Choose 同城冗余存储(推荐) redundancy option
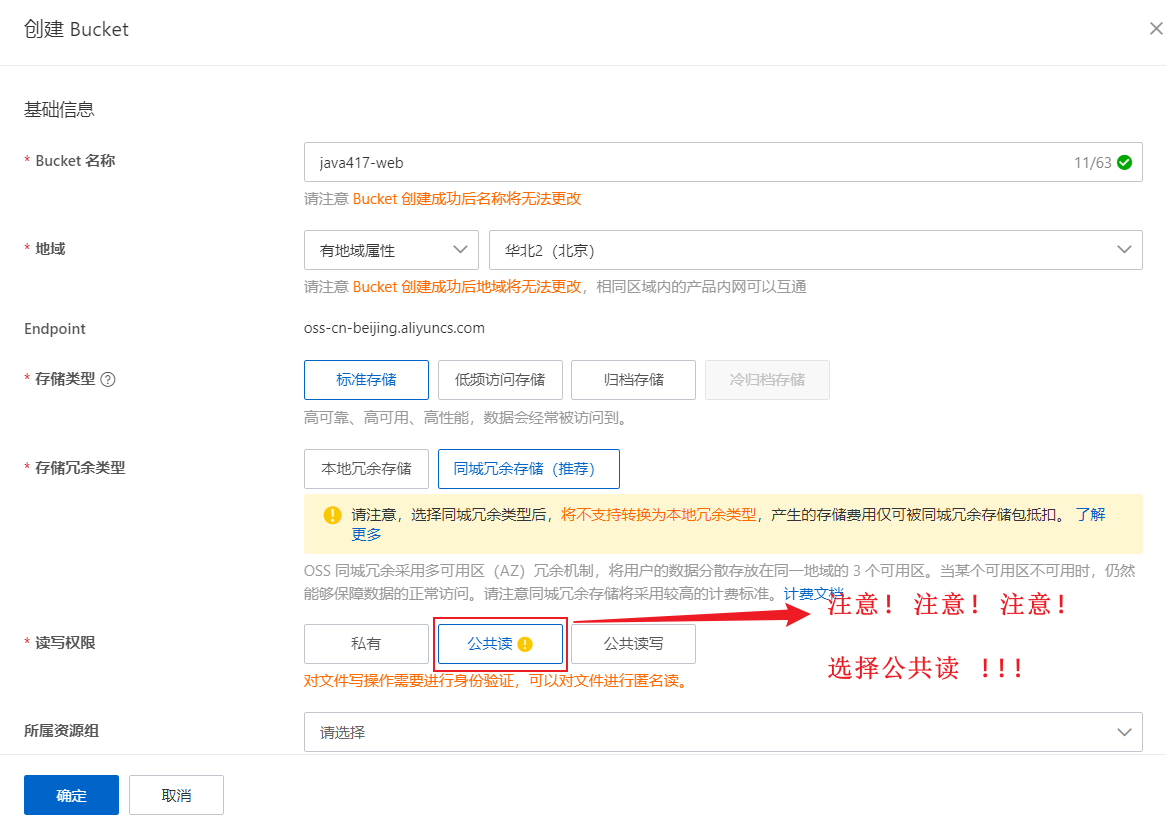The image size is (1166, 826). [x=529, y=469]
